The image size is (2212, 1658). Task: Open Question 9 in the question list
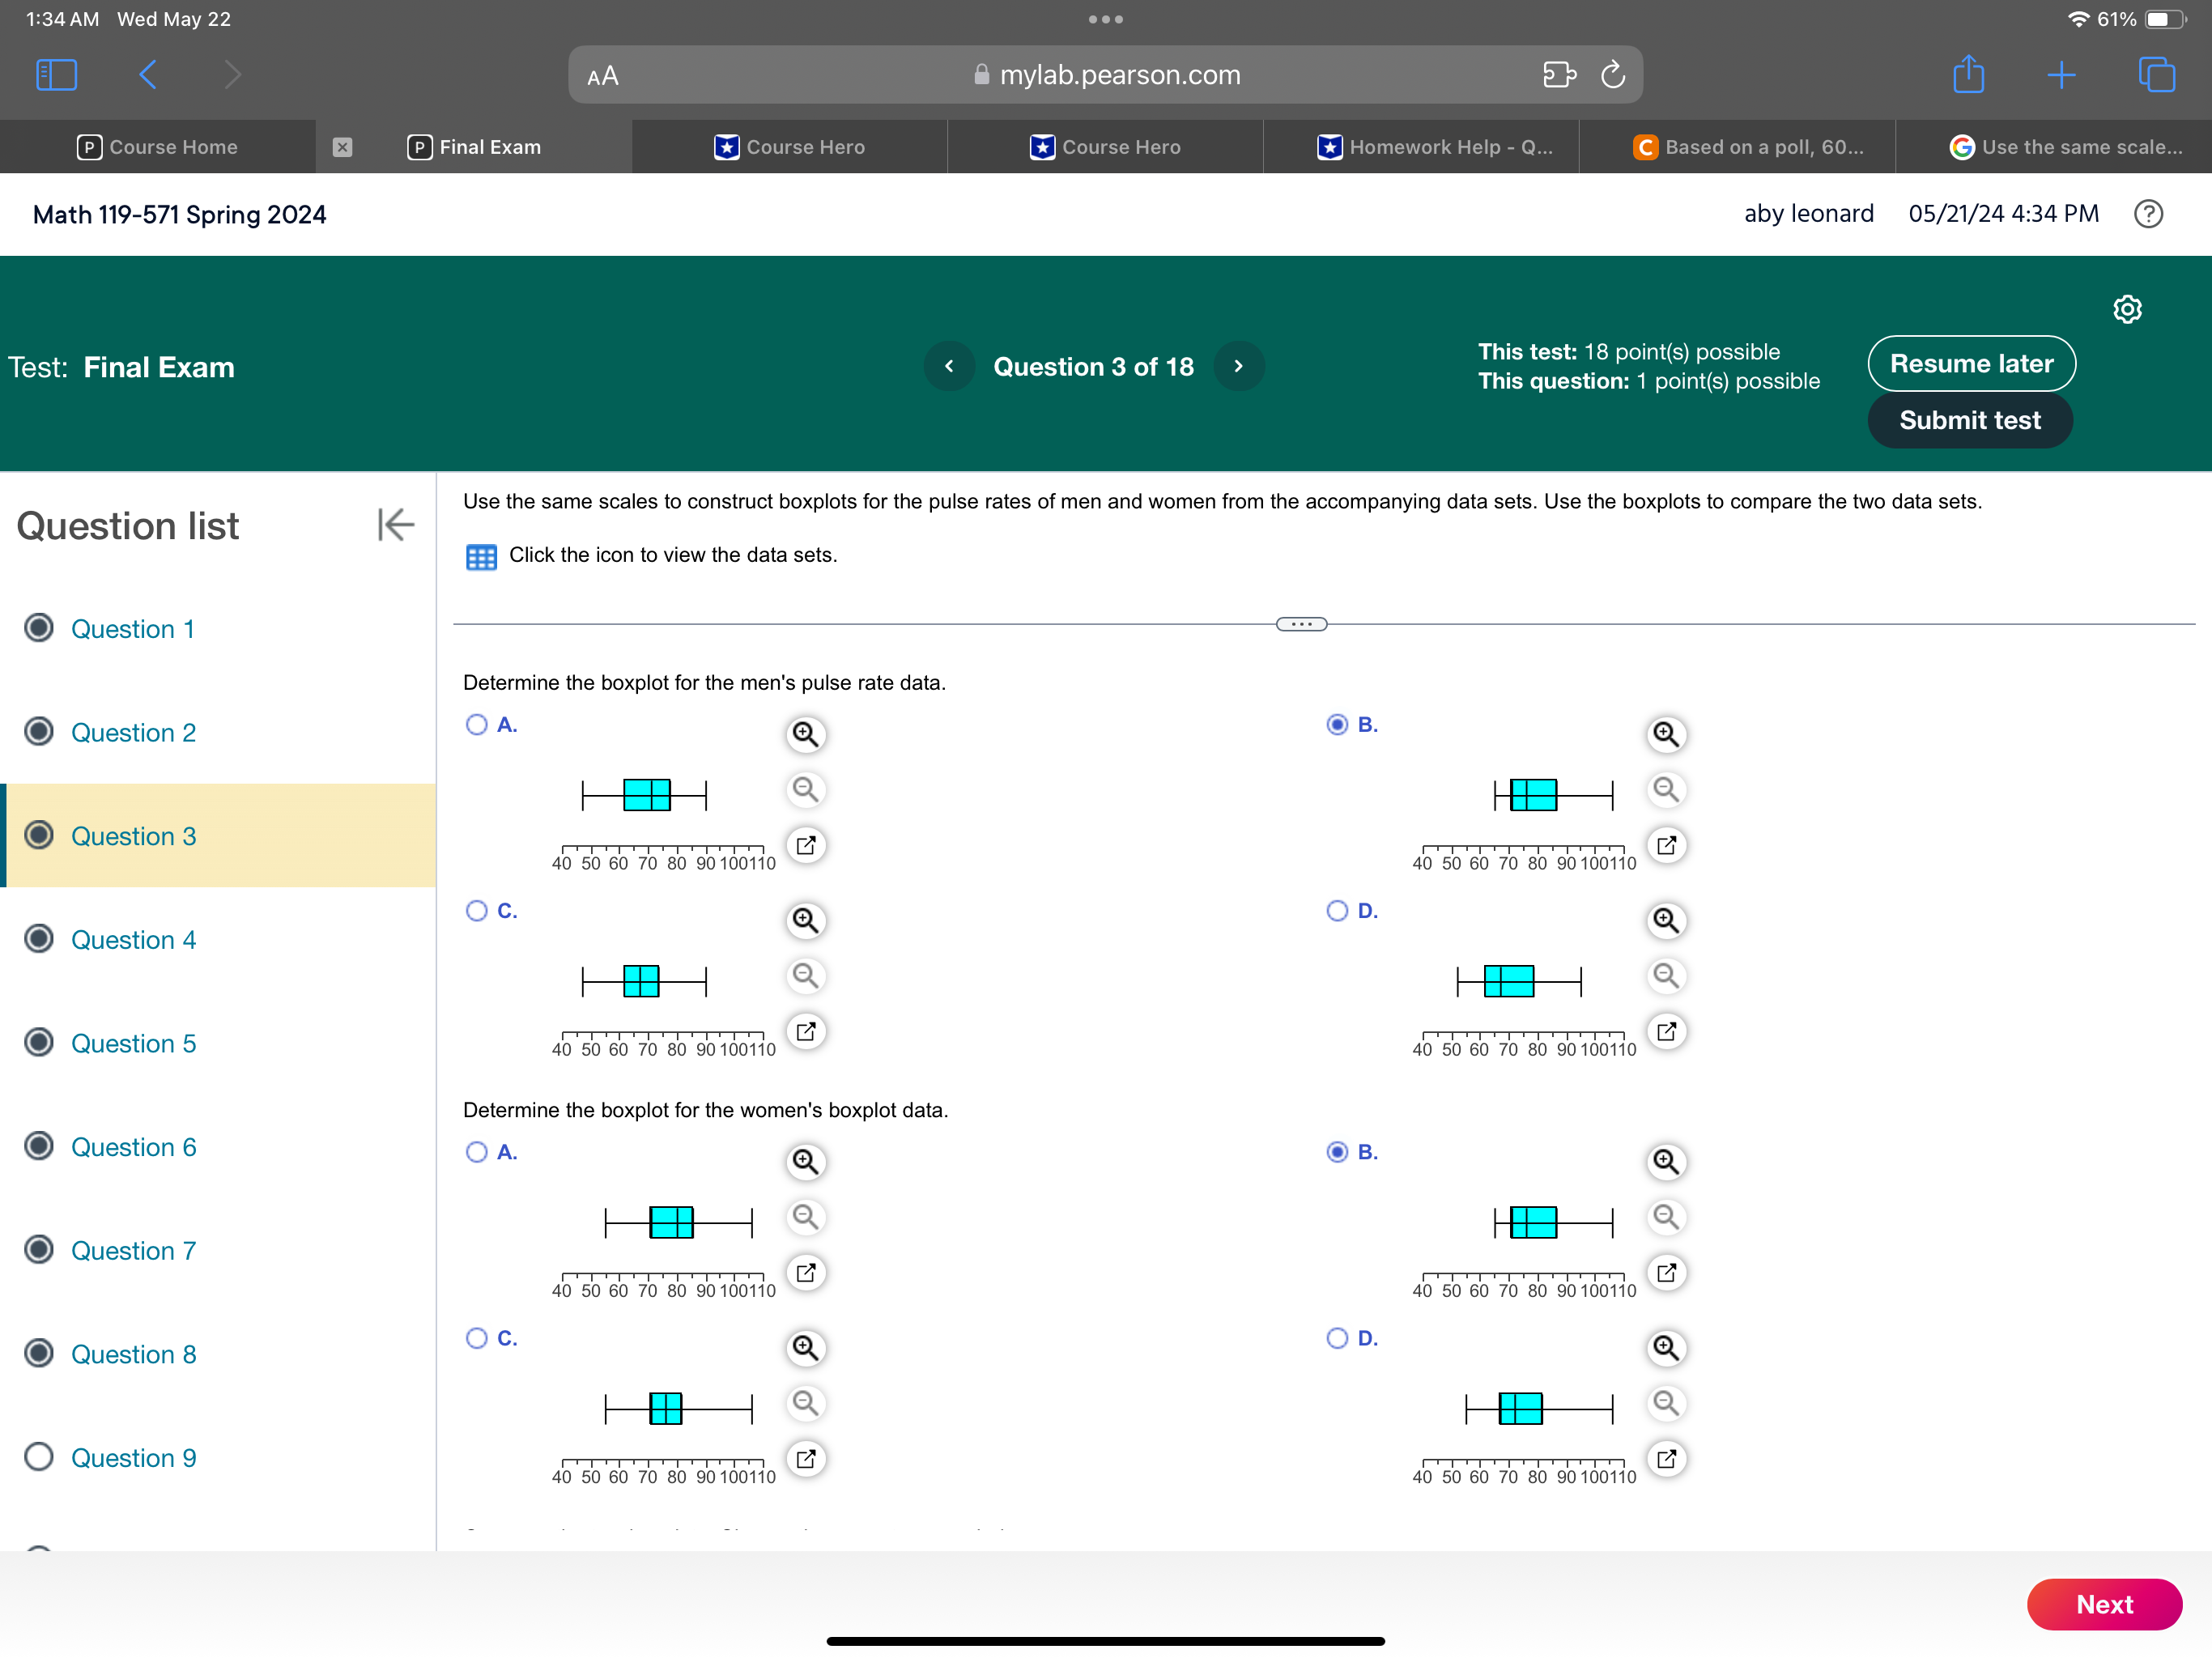coord(133,1457)
